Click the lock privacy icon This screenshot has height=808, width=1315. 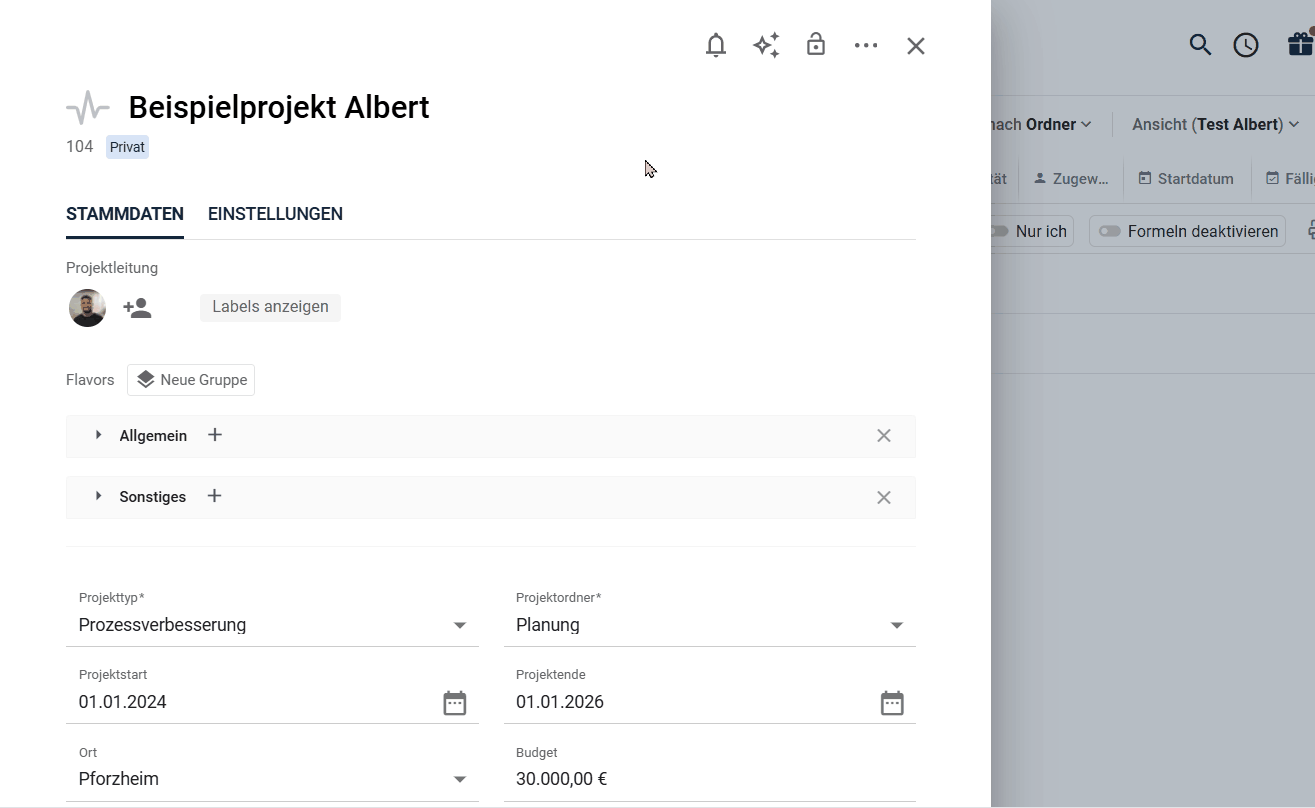[x=816, y=45]
